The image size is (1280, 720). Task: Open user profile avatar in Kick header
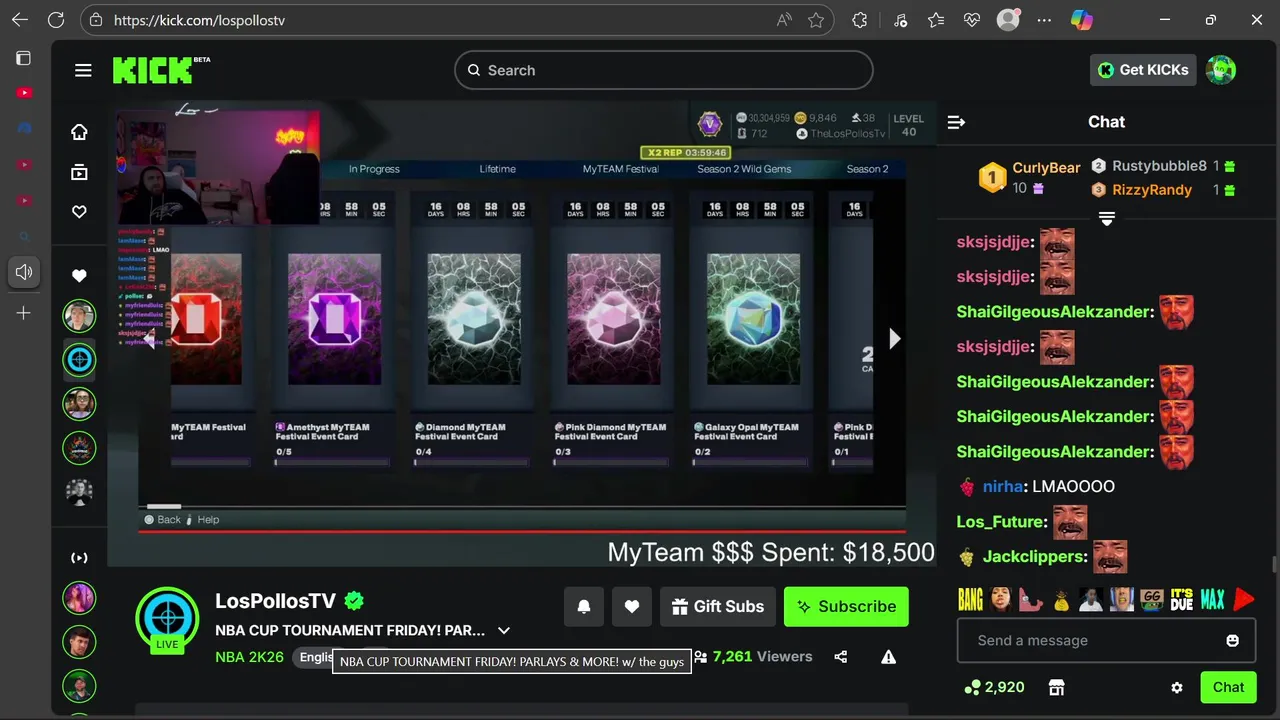tap(1221, 70)
